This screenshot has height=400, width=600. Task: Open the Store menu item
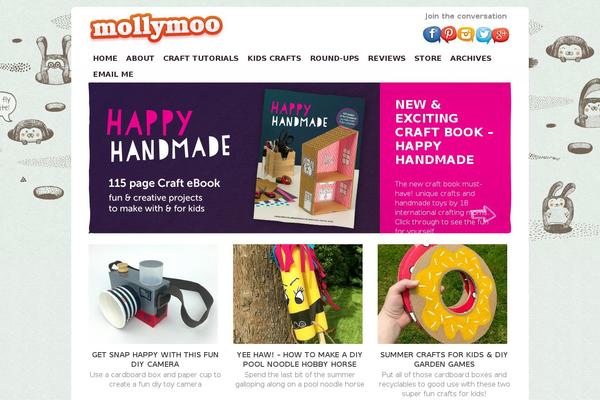tap(428, 58)
